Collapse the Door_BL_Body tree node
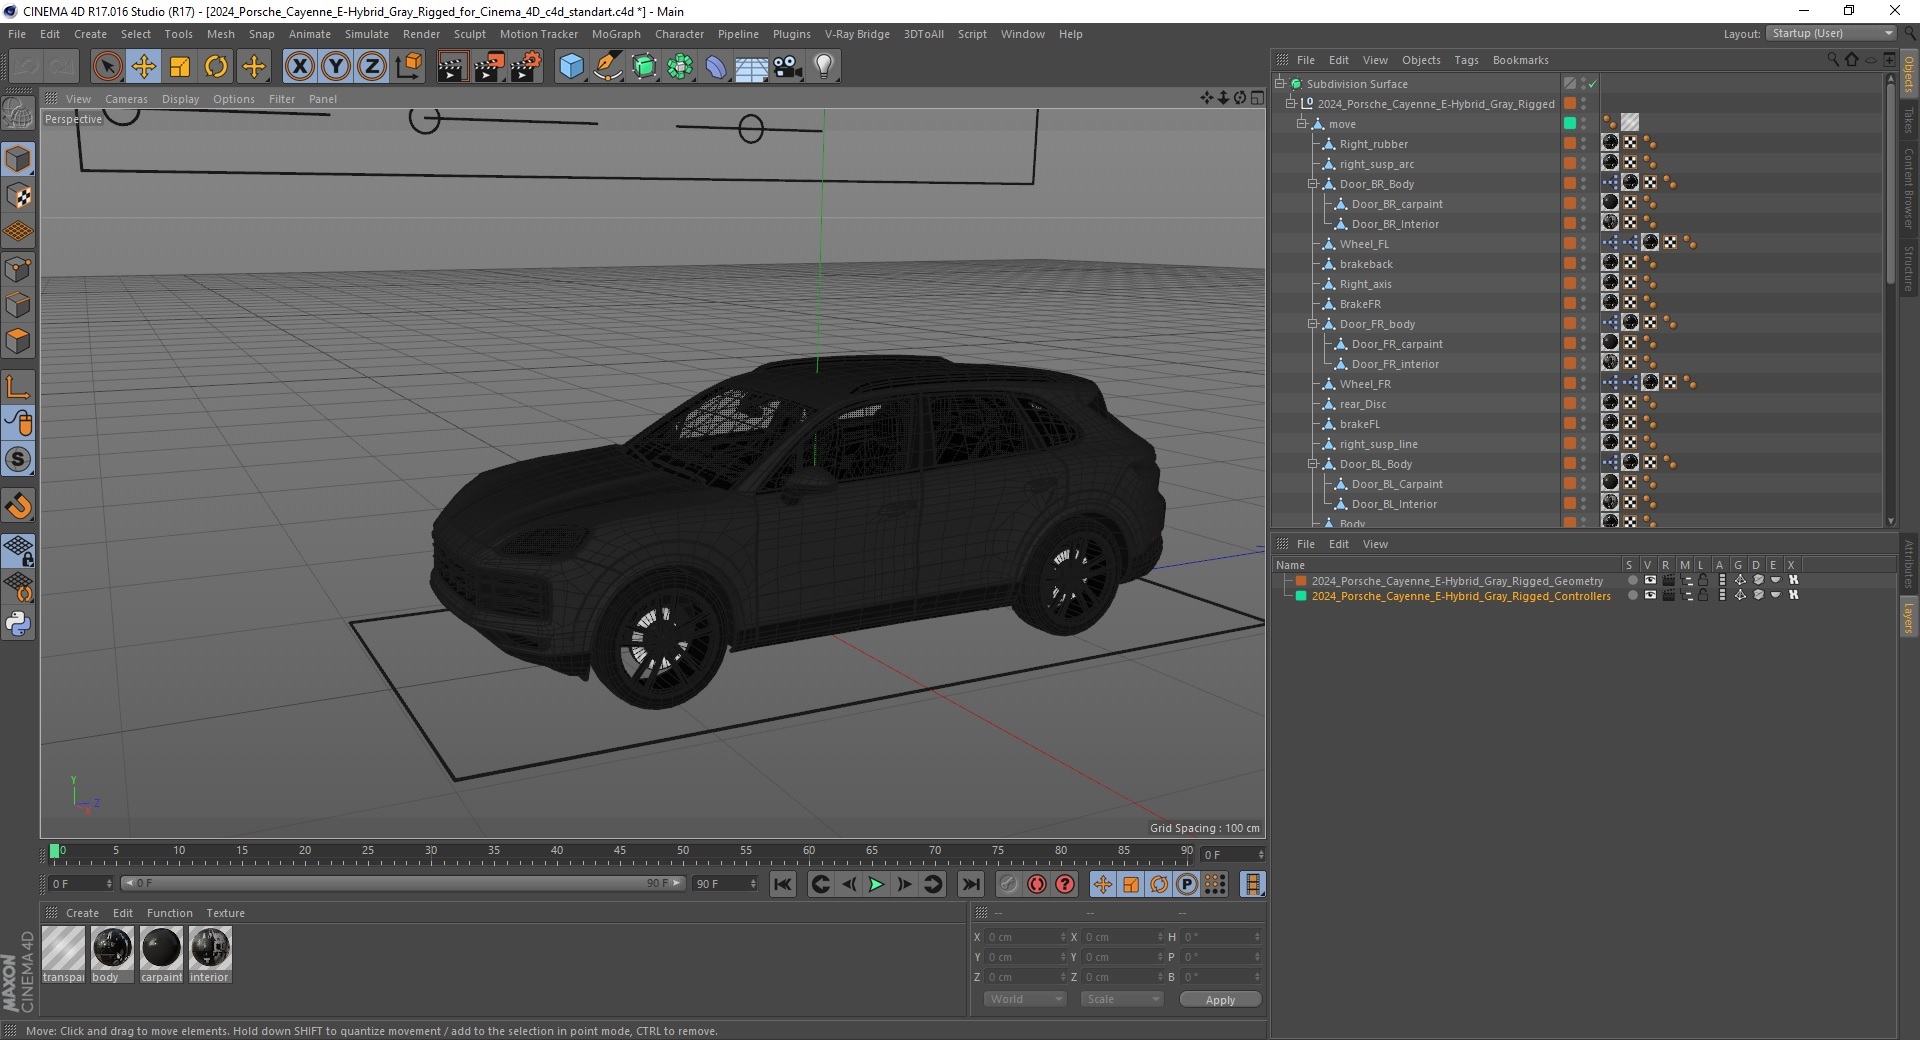Viewport: 1920px width, 1040px height. [1313, 464]
